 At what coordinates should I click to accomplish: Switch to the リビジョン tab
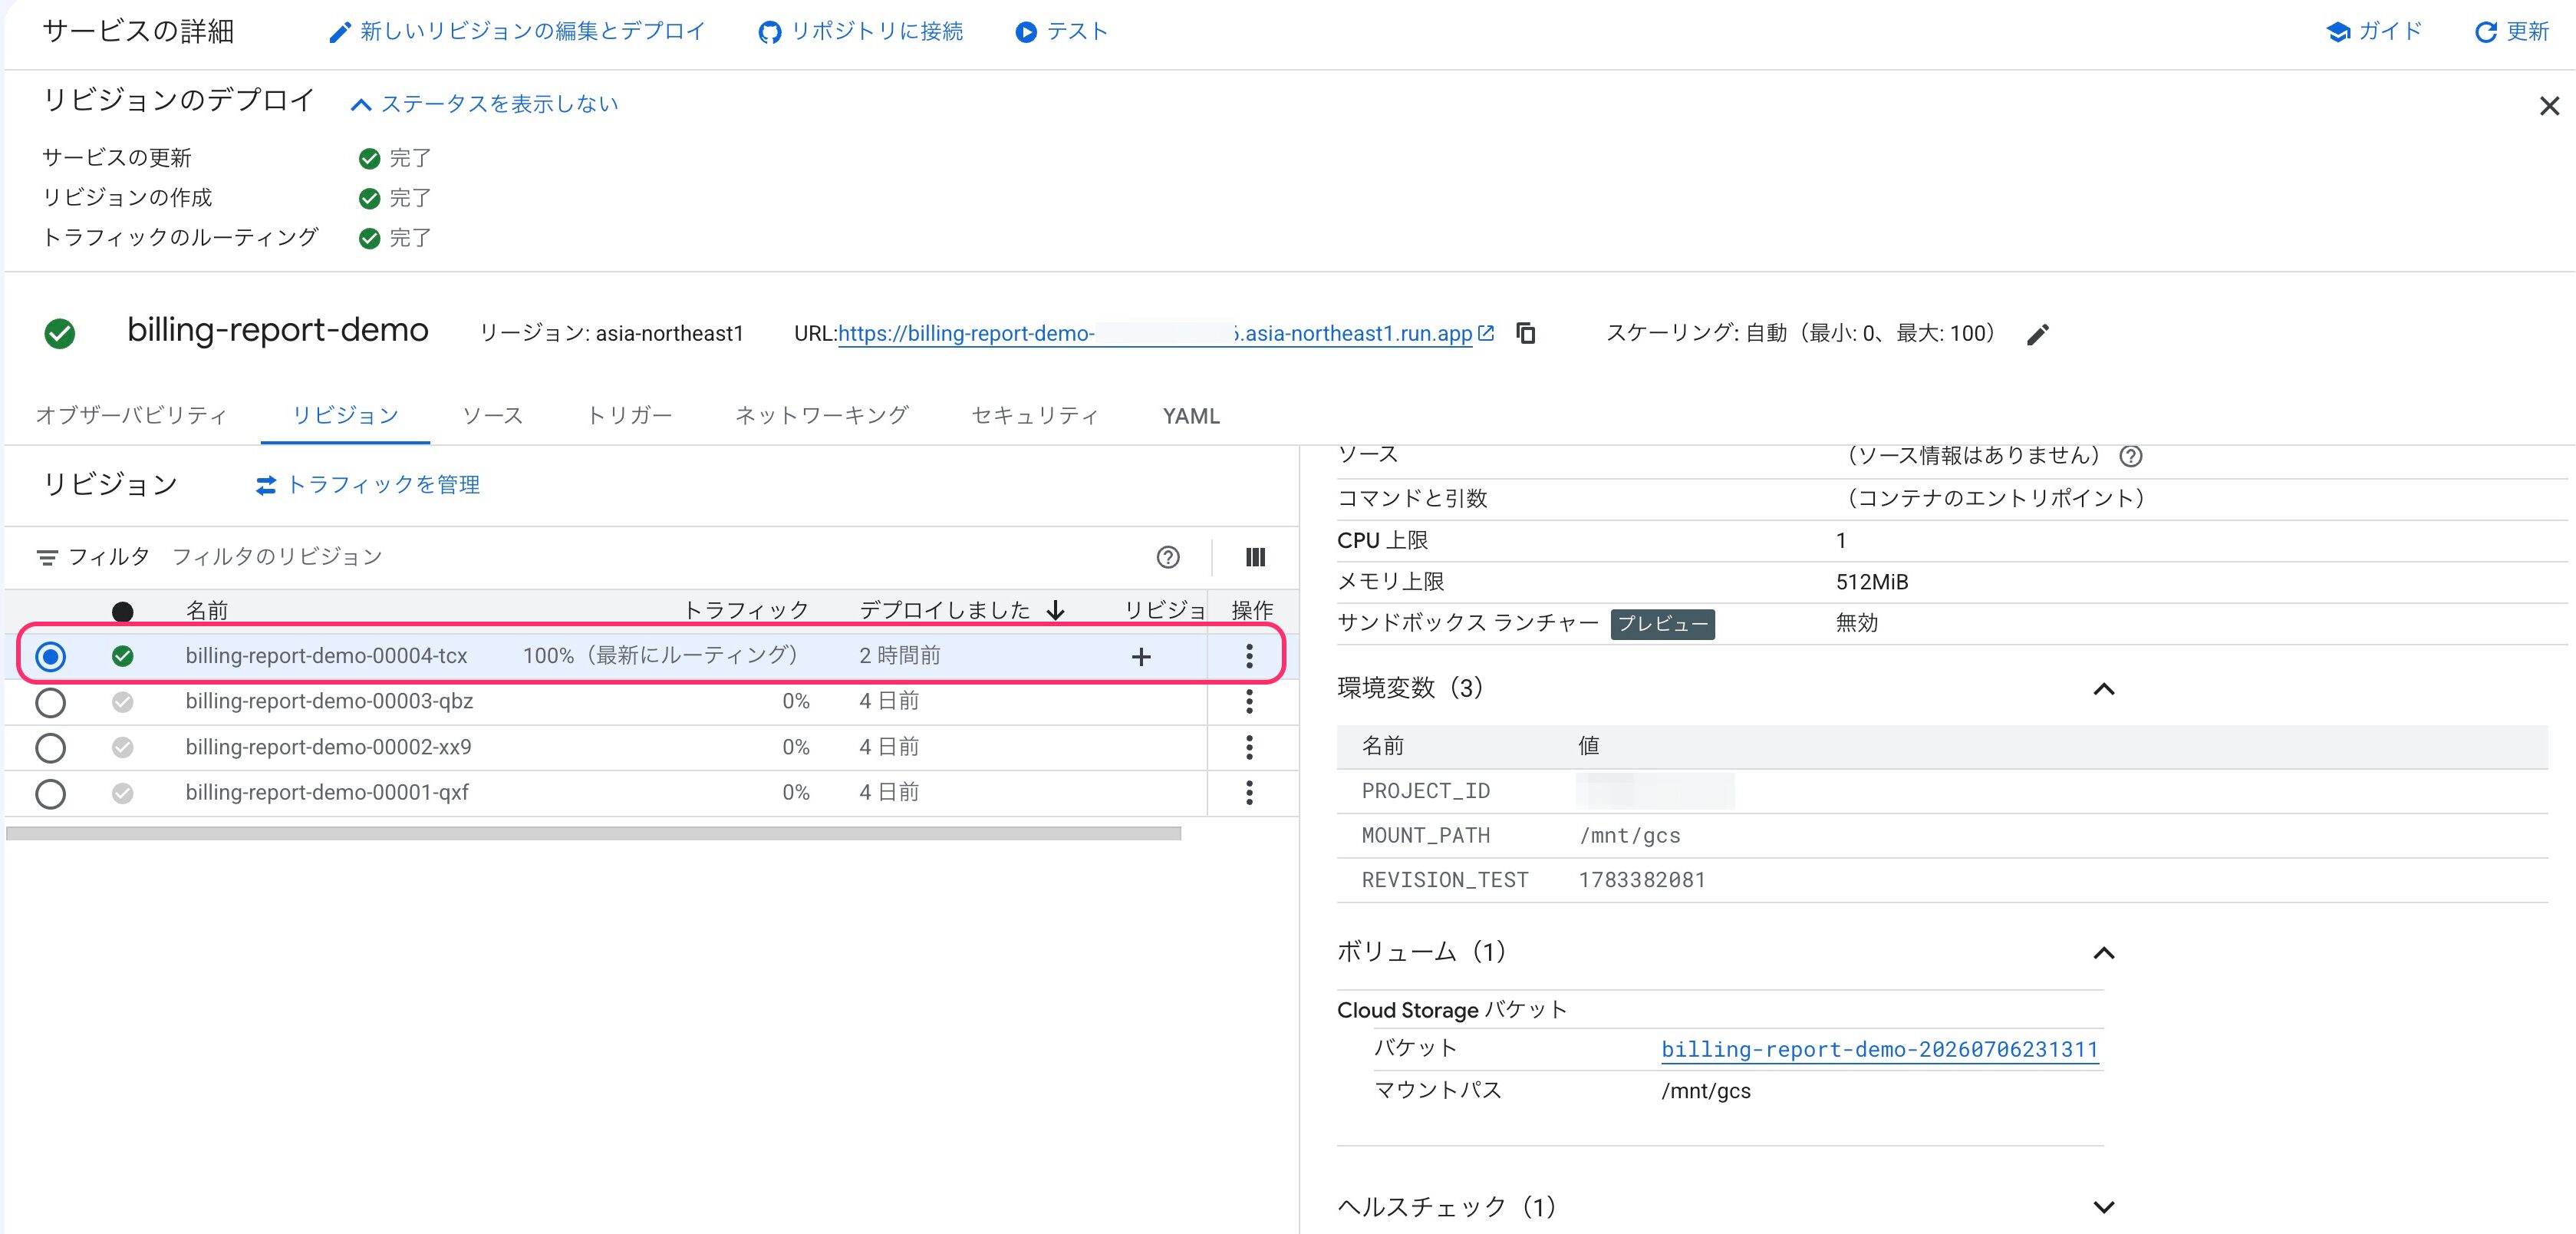click(x=346, y=416)
